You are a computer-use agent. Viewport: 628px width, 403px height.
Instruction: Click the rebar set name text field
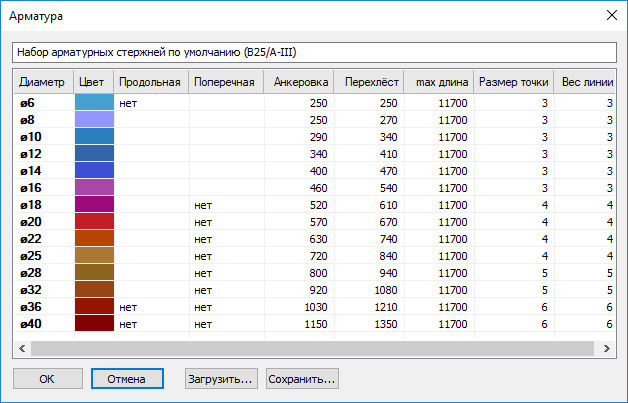tap(313, 51)
